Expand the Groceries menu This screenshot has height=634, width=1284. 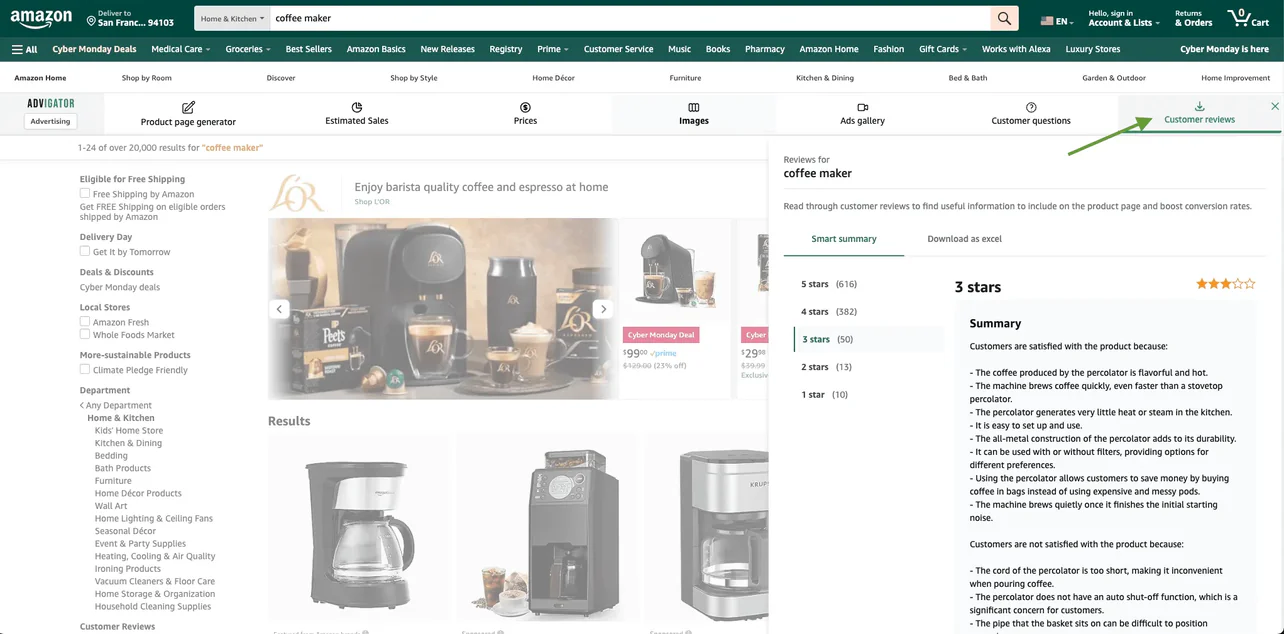248,49
